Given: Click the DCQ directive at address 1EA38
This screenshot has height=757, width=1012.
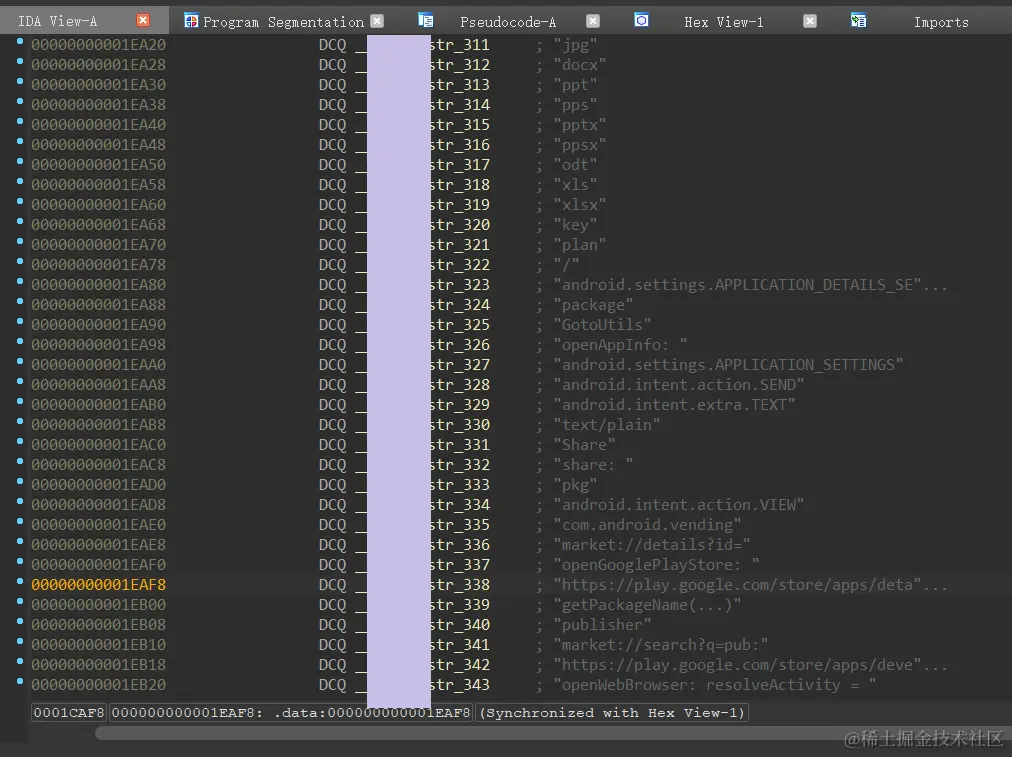Looking at the screenshot, I should (x=332, y=105).
